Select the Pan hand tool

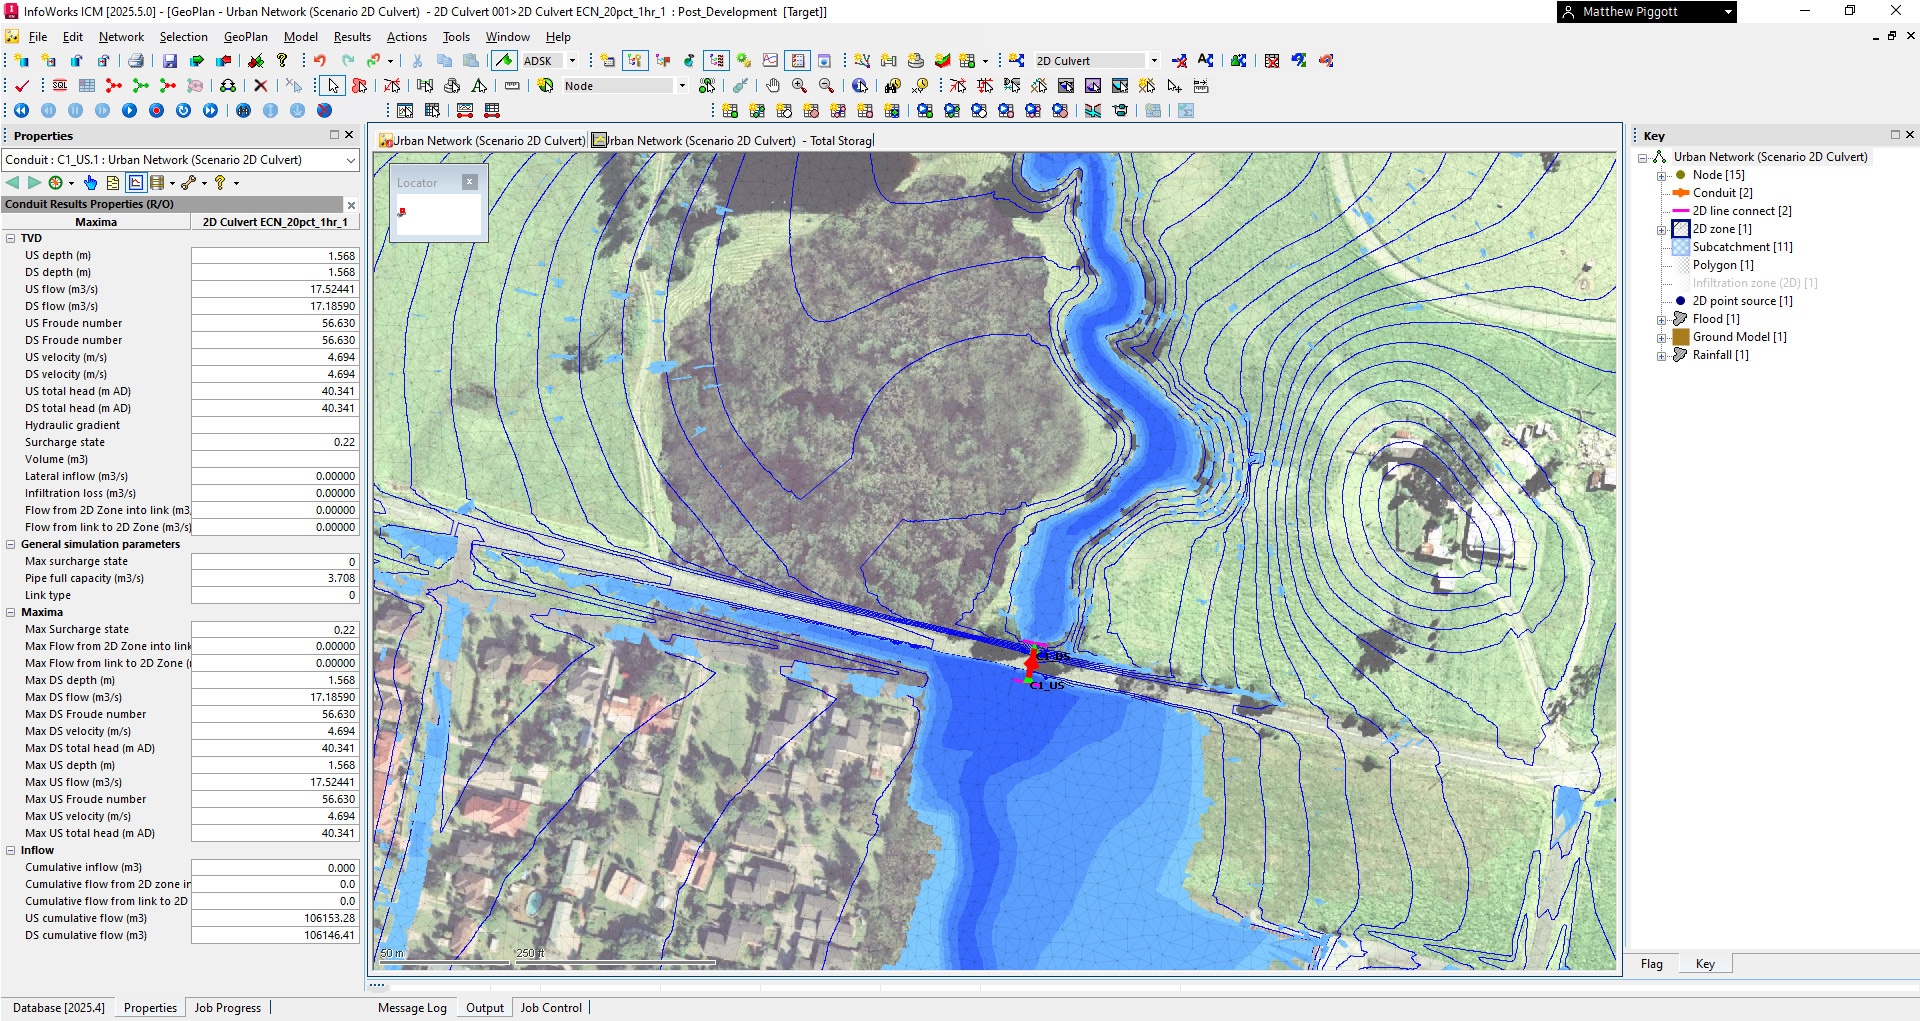[x=772, y=86]
